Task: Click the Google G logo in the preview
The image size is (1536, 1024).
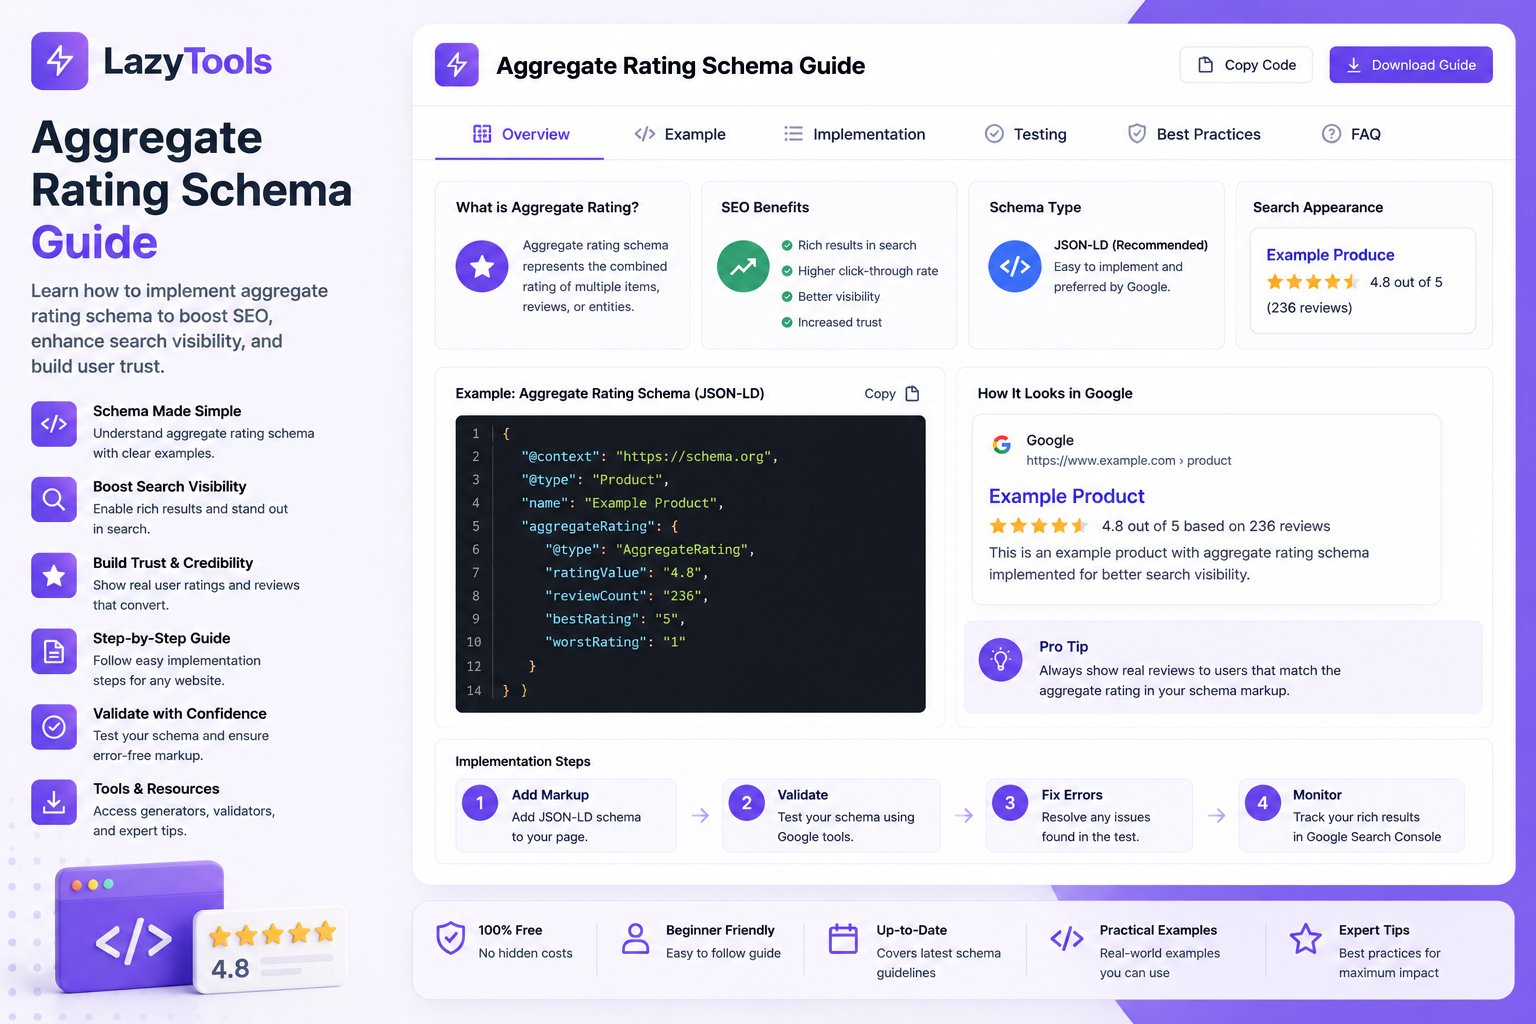Action: (1001, 444)
